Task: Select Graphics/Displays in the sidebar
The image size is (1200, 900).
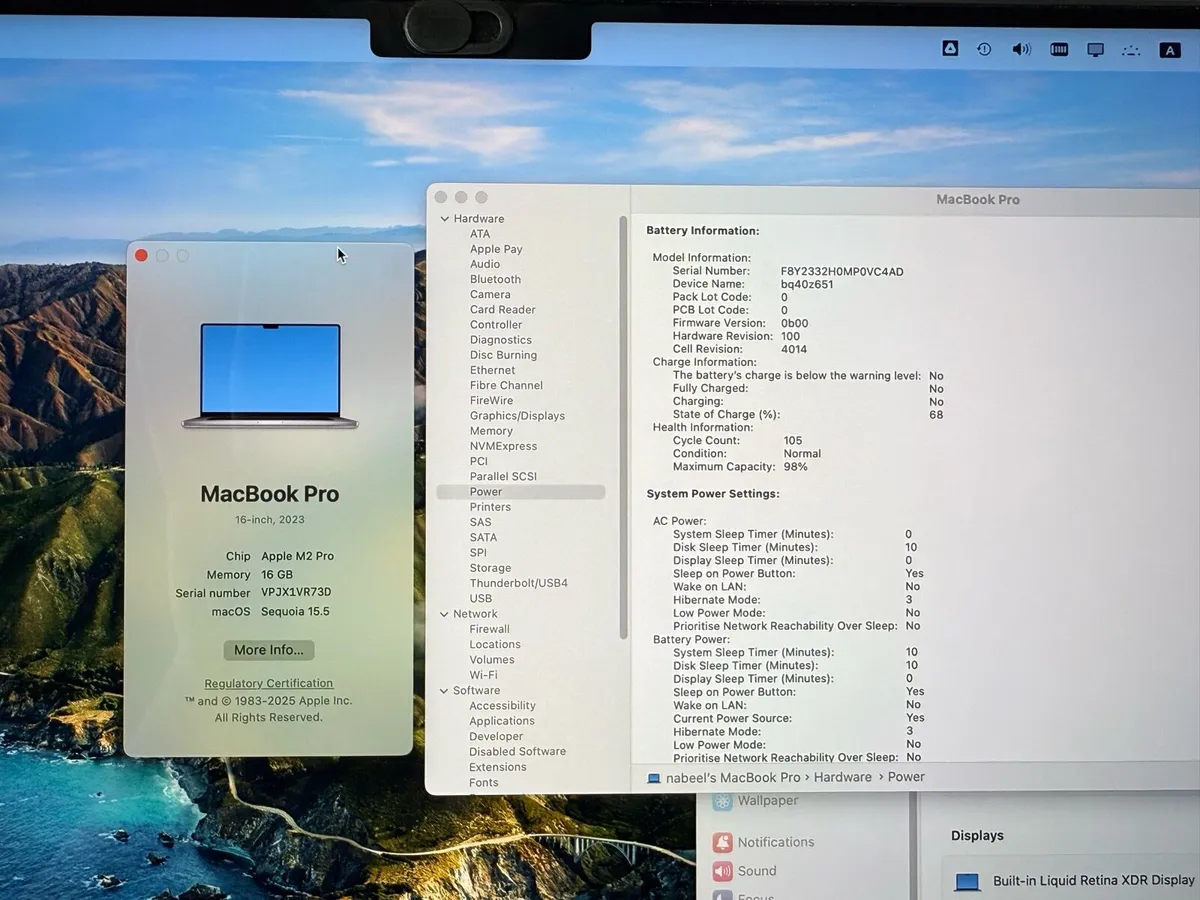Action: (x=517, y=416)
